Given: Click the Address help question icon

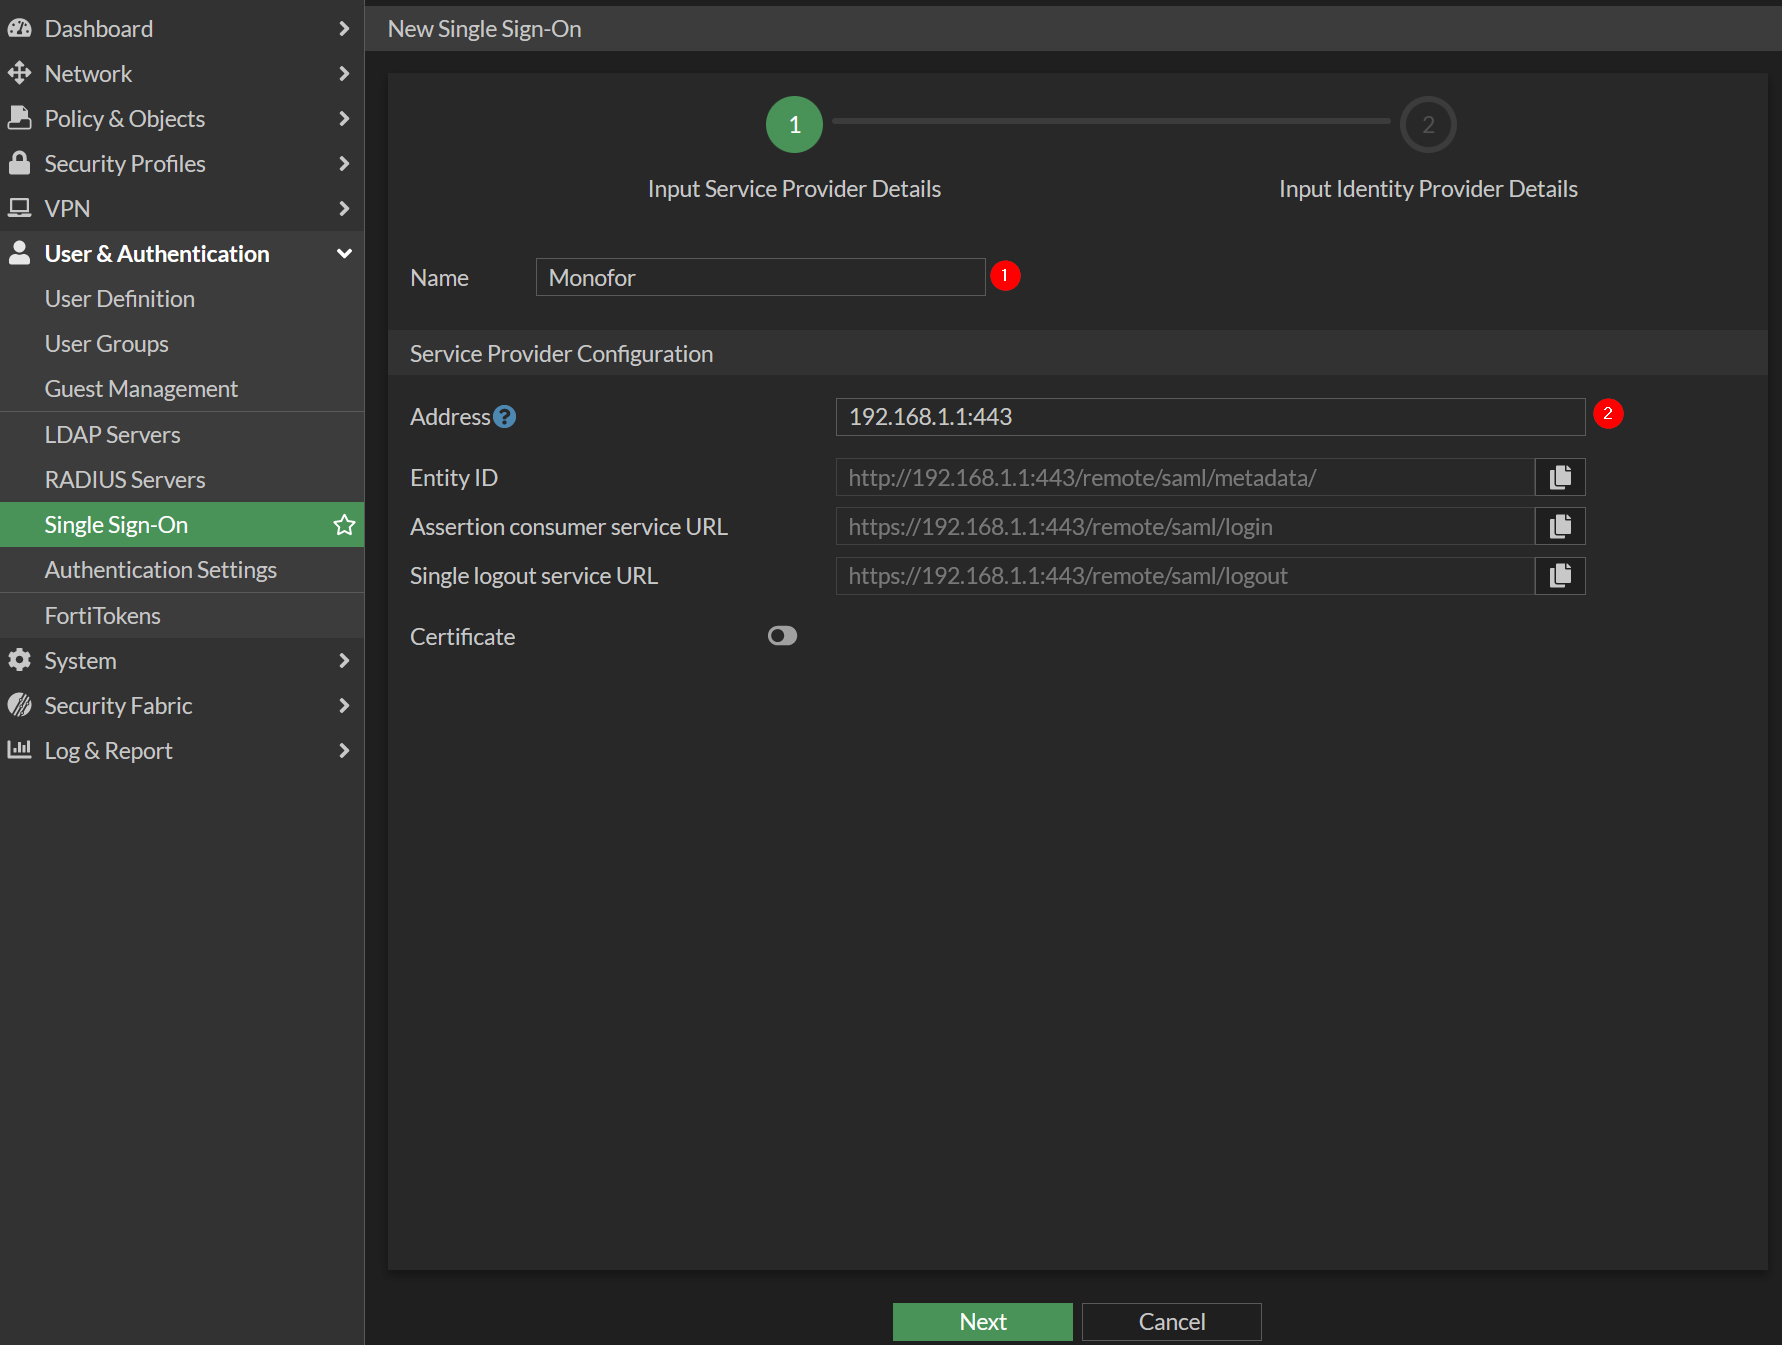Looking at the screenshot, I should point(505,417).
